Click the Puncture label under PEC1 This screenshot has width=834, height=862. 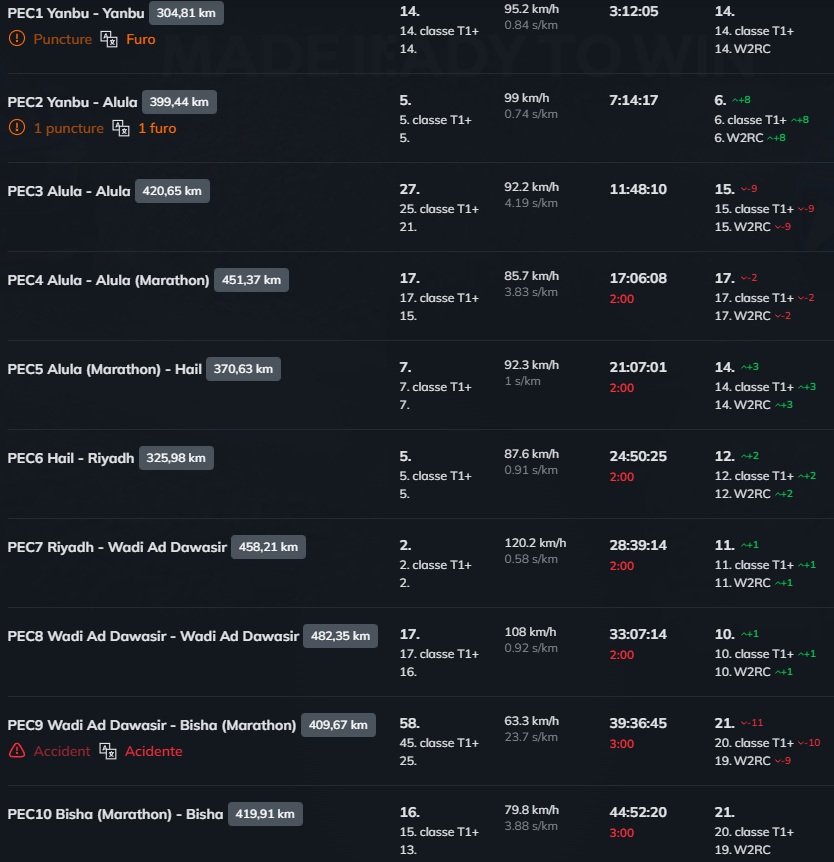click(x=62, y=39)
